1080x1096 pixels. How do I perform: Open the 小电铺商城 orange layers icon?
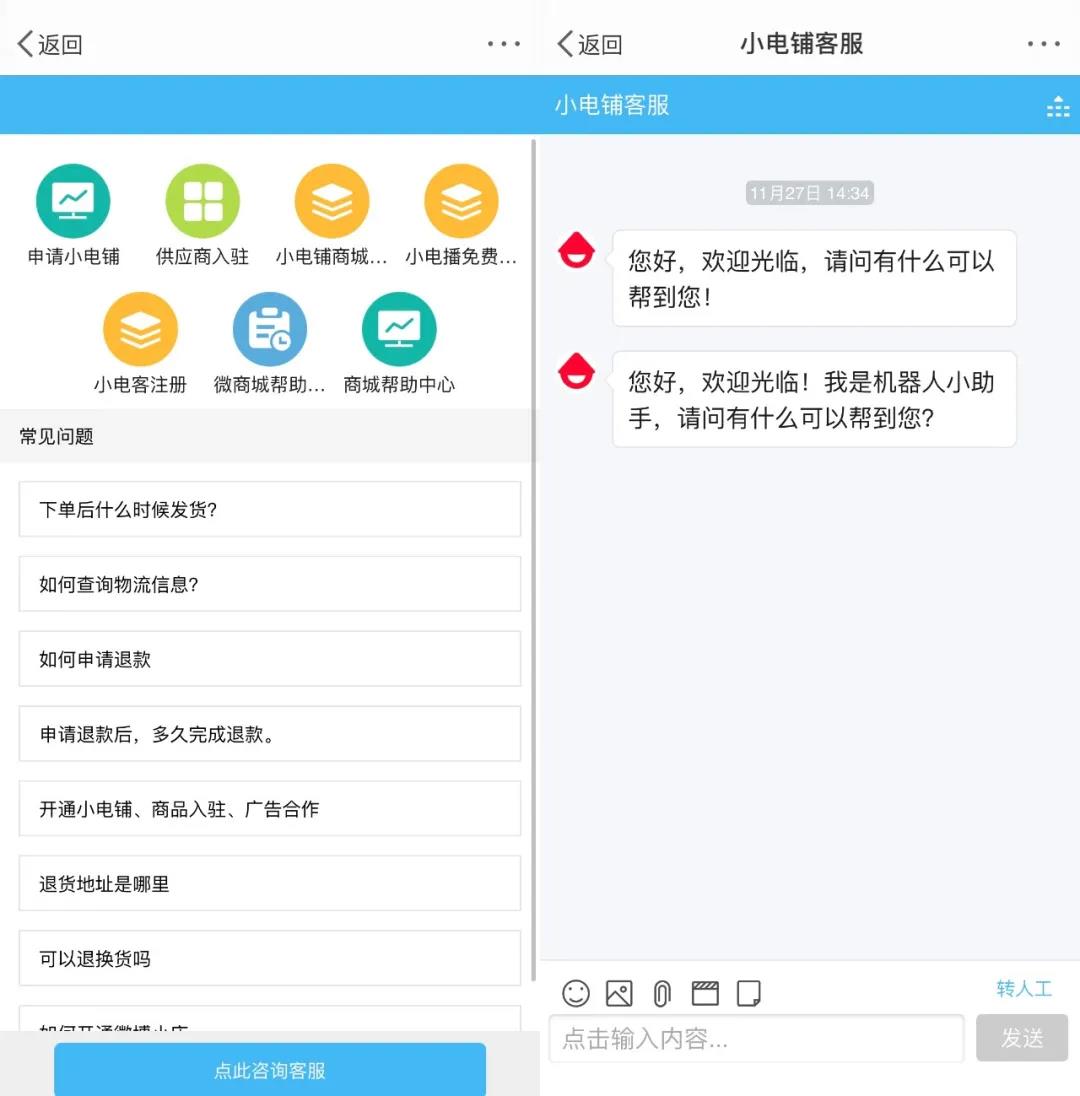pos(332,201)
